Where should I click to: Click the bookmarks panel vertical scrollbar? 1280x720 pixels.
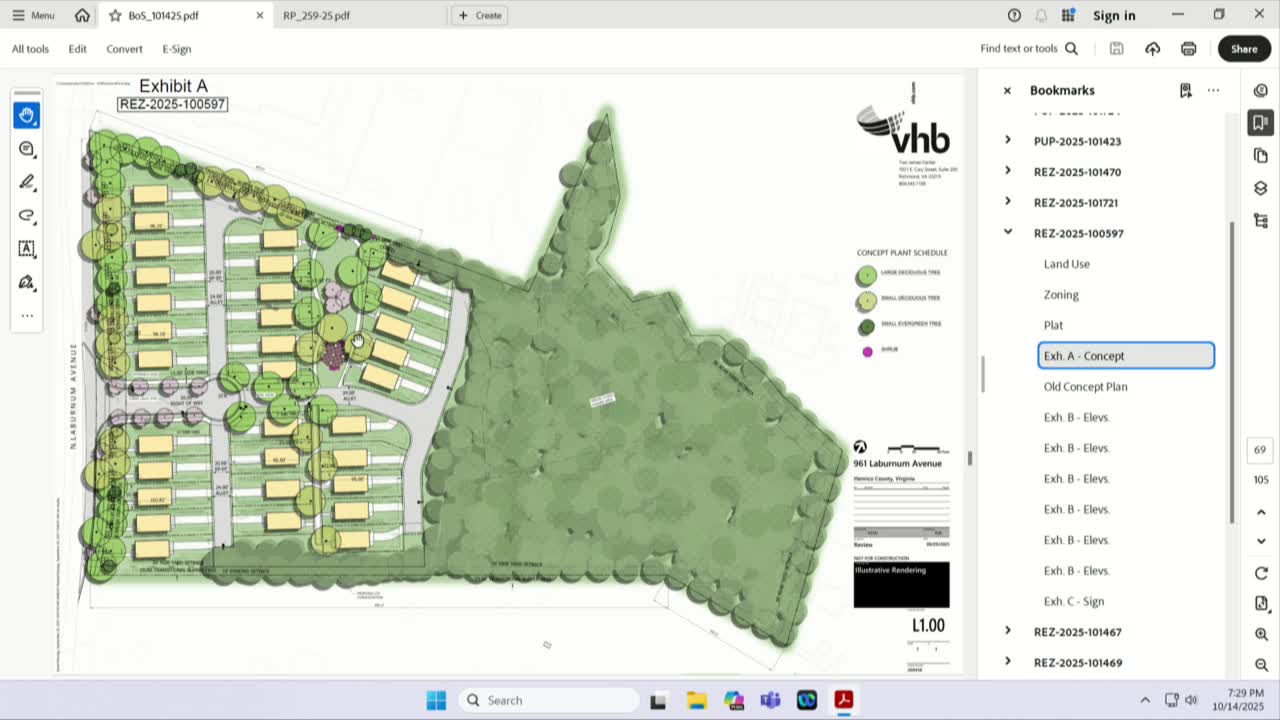pyautogui.click(x=1231, y=370)
